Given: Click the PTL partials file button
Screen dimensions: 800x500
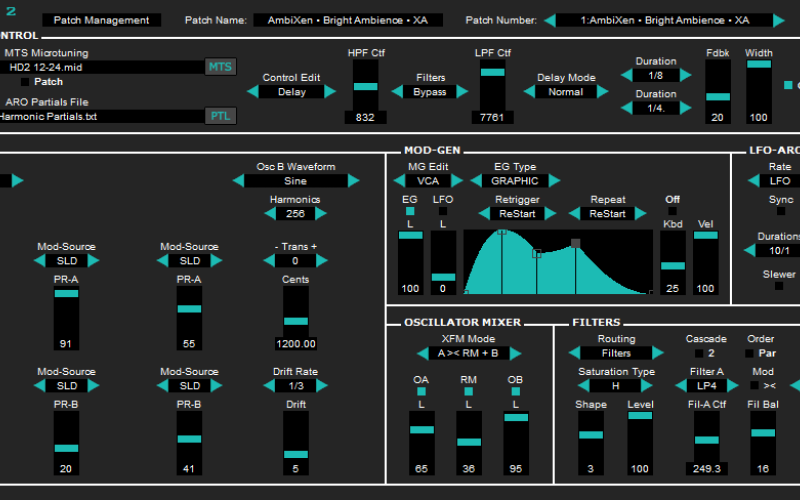Looking at the screenshot, I should click(220, 116).
